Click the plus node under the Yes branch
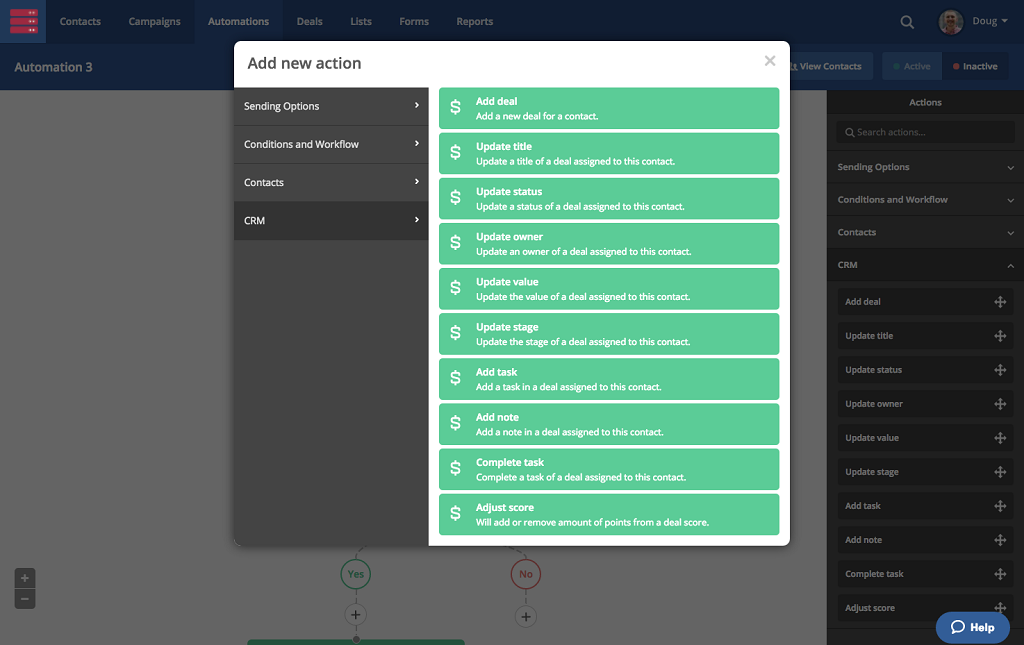 (x=356, y=615)
